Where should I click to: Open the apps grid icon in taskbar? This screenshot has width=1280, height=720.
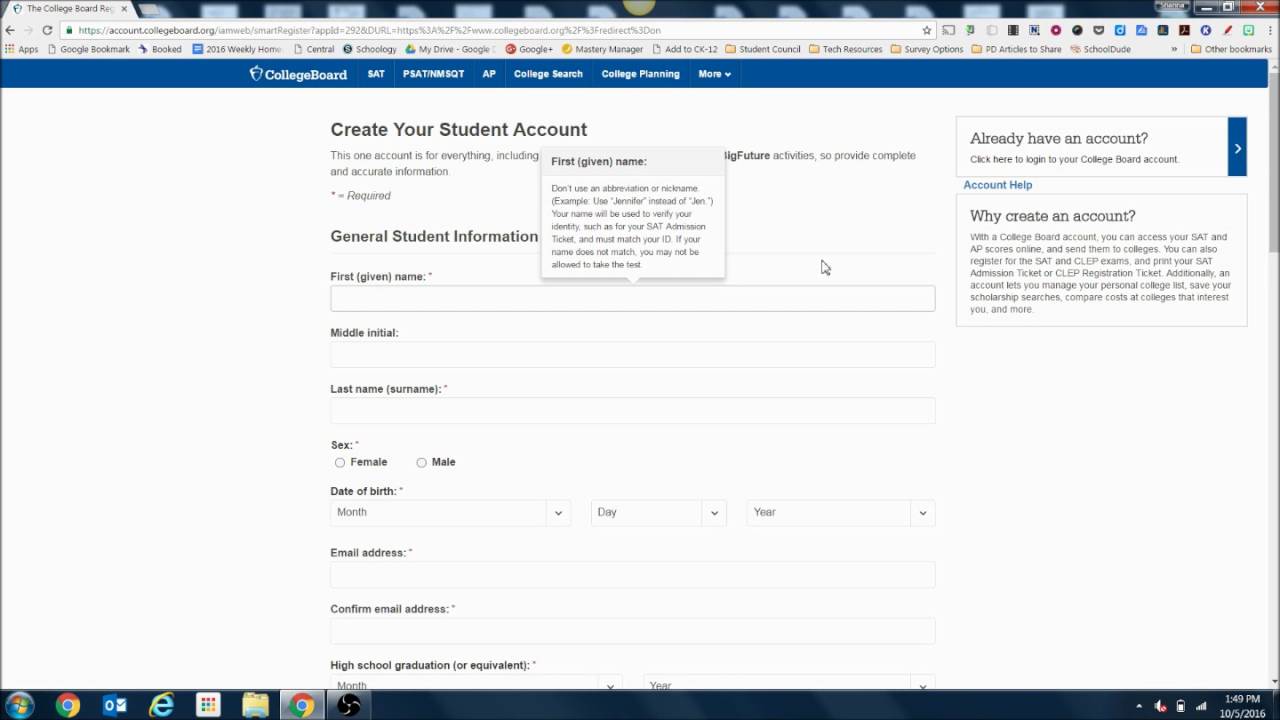(208, 706)
